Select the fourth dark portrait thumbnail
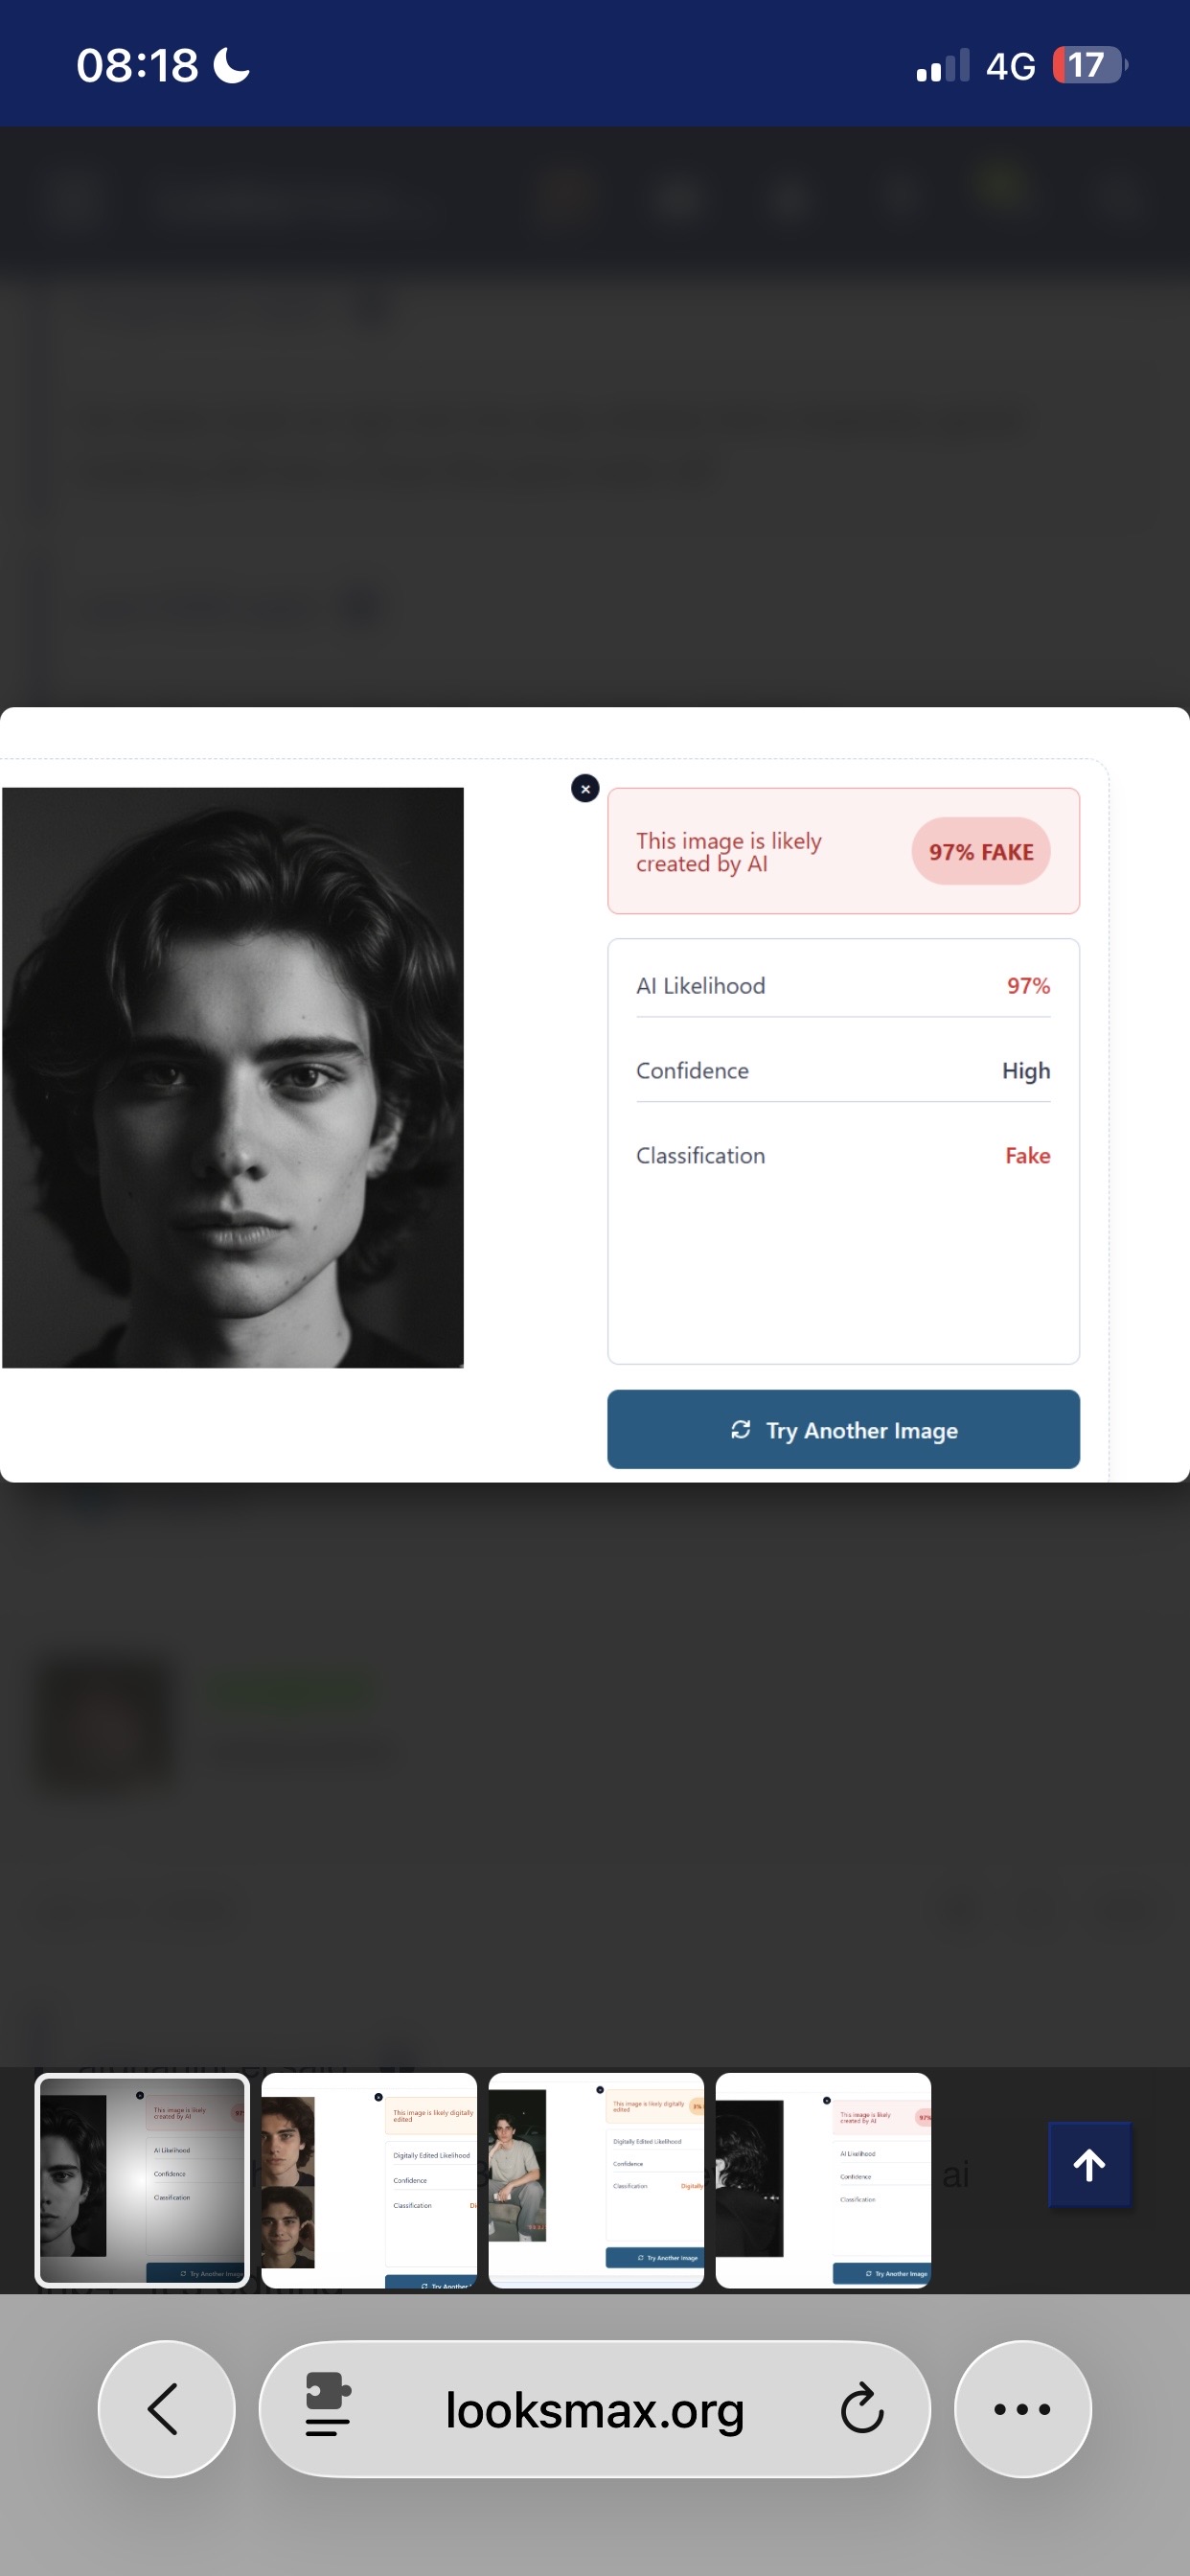 pyautogui.click(x=823, y=2180)
